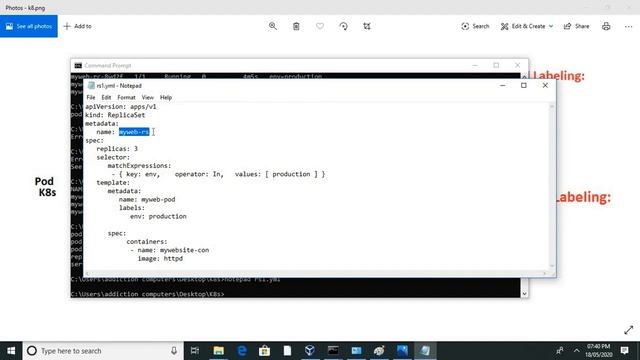Open the Notepad File menu
Viewport: 640px width, 360px height.
coord(91,98)
